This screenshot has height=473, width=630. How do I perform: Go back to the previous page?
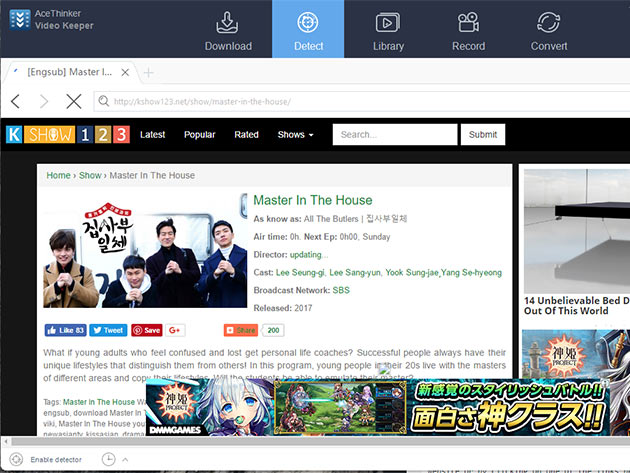pos(16,101)
